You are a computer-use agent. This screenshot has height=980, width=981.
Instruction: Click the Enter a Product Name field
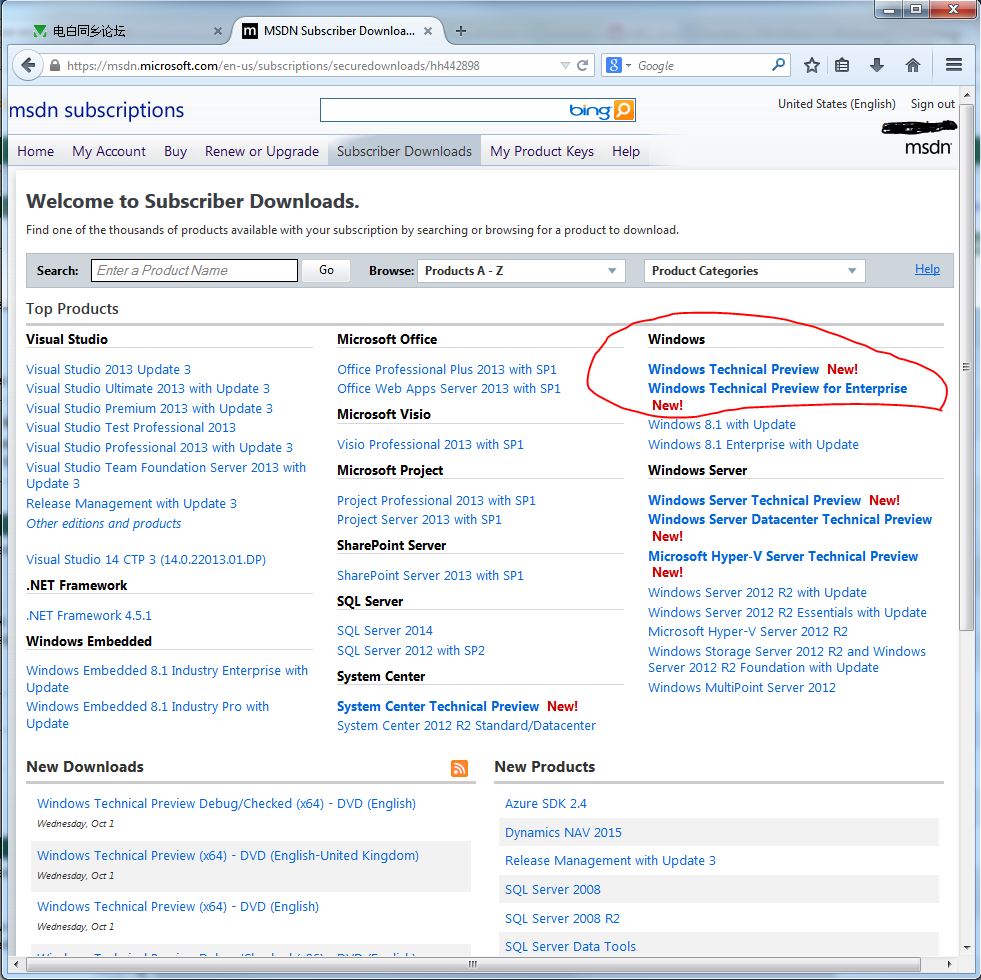pos(195,271)
